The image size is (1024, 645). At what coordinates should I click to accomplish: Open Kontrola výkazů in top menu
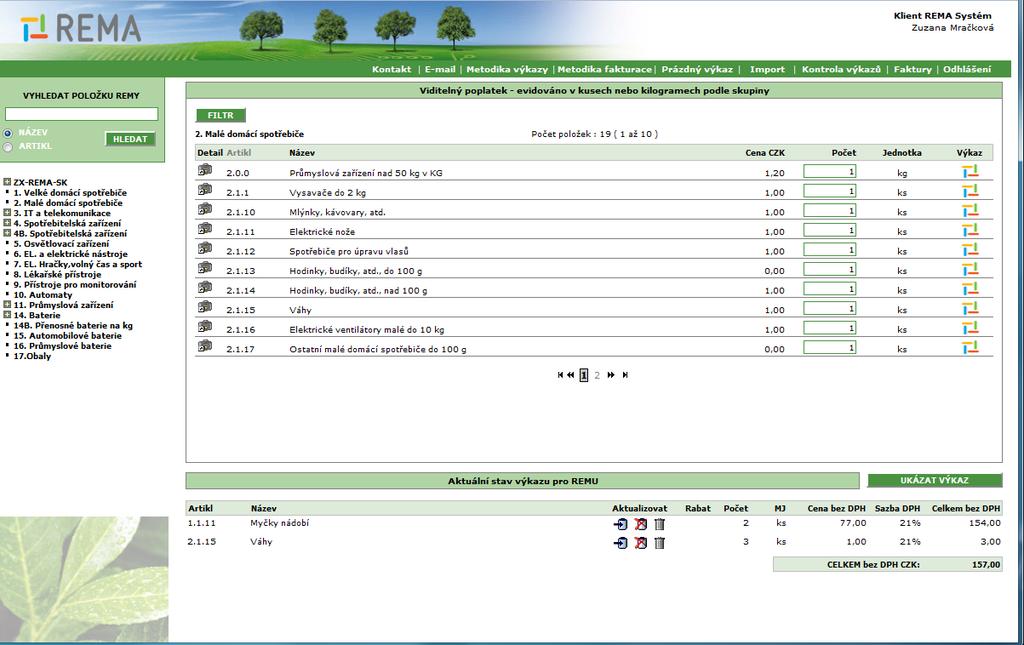pyautogui.click(x=841, y=69)
